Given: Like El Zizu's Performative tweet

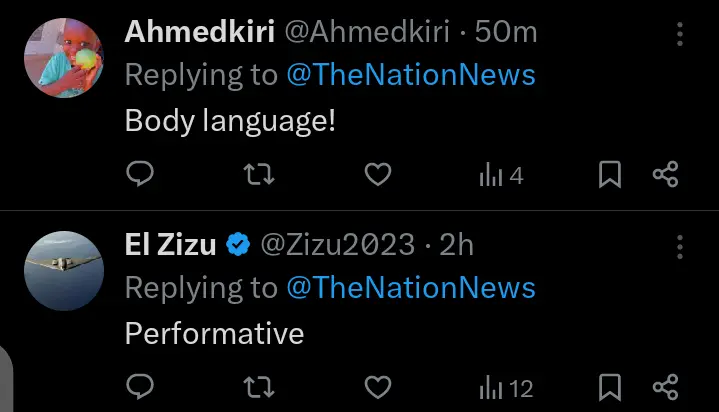Looking at the screenshot, I should [377, 387].
